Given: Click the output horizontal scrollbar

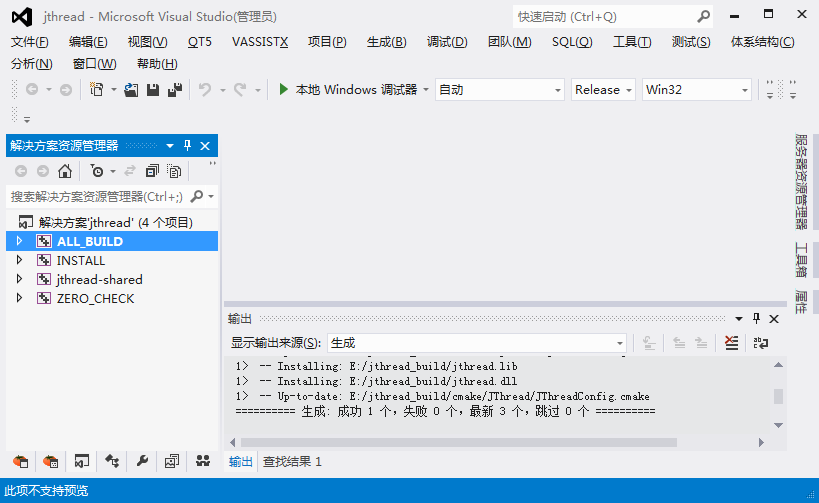Looking at the screenshot, I should click(x=459, y=442).
